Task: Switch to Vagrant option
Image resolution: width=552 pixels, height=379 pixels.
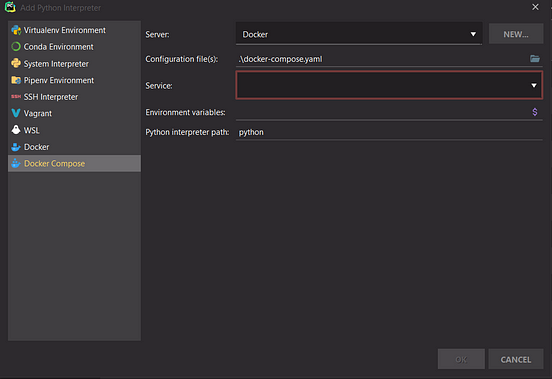Action: click(x=74, y=113)
